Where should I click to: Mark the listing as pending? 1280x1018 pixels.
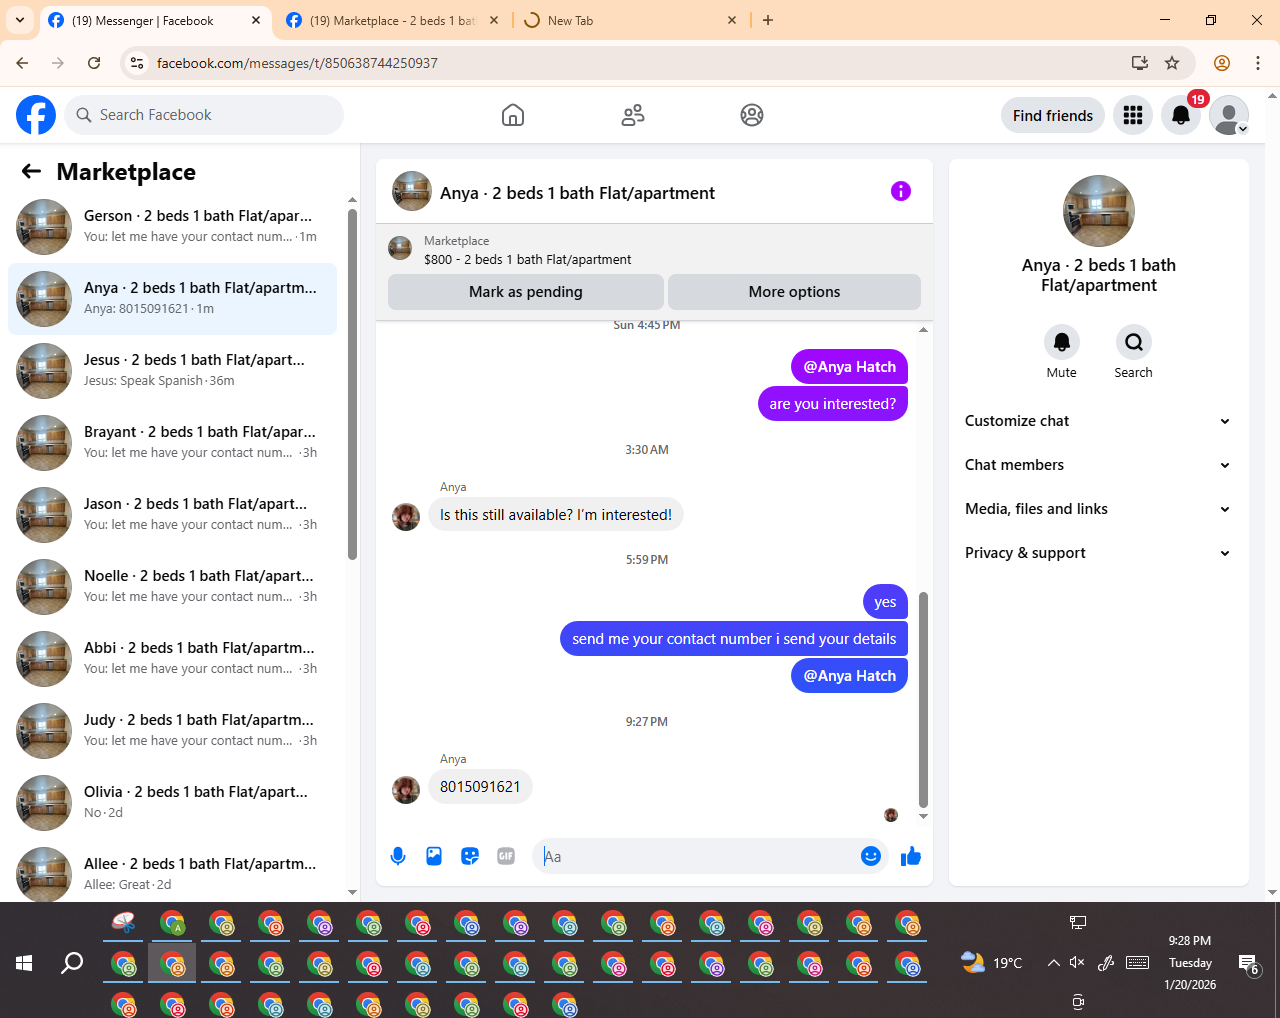526,292
